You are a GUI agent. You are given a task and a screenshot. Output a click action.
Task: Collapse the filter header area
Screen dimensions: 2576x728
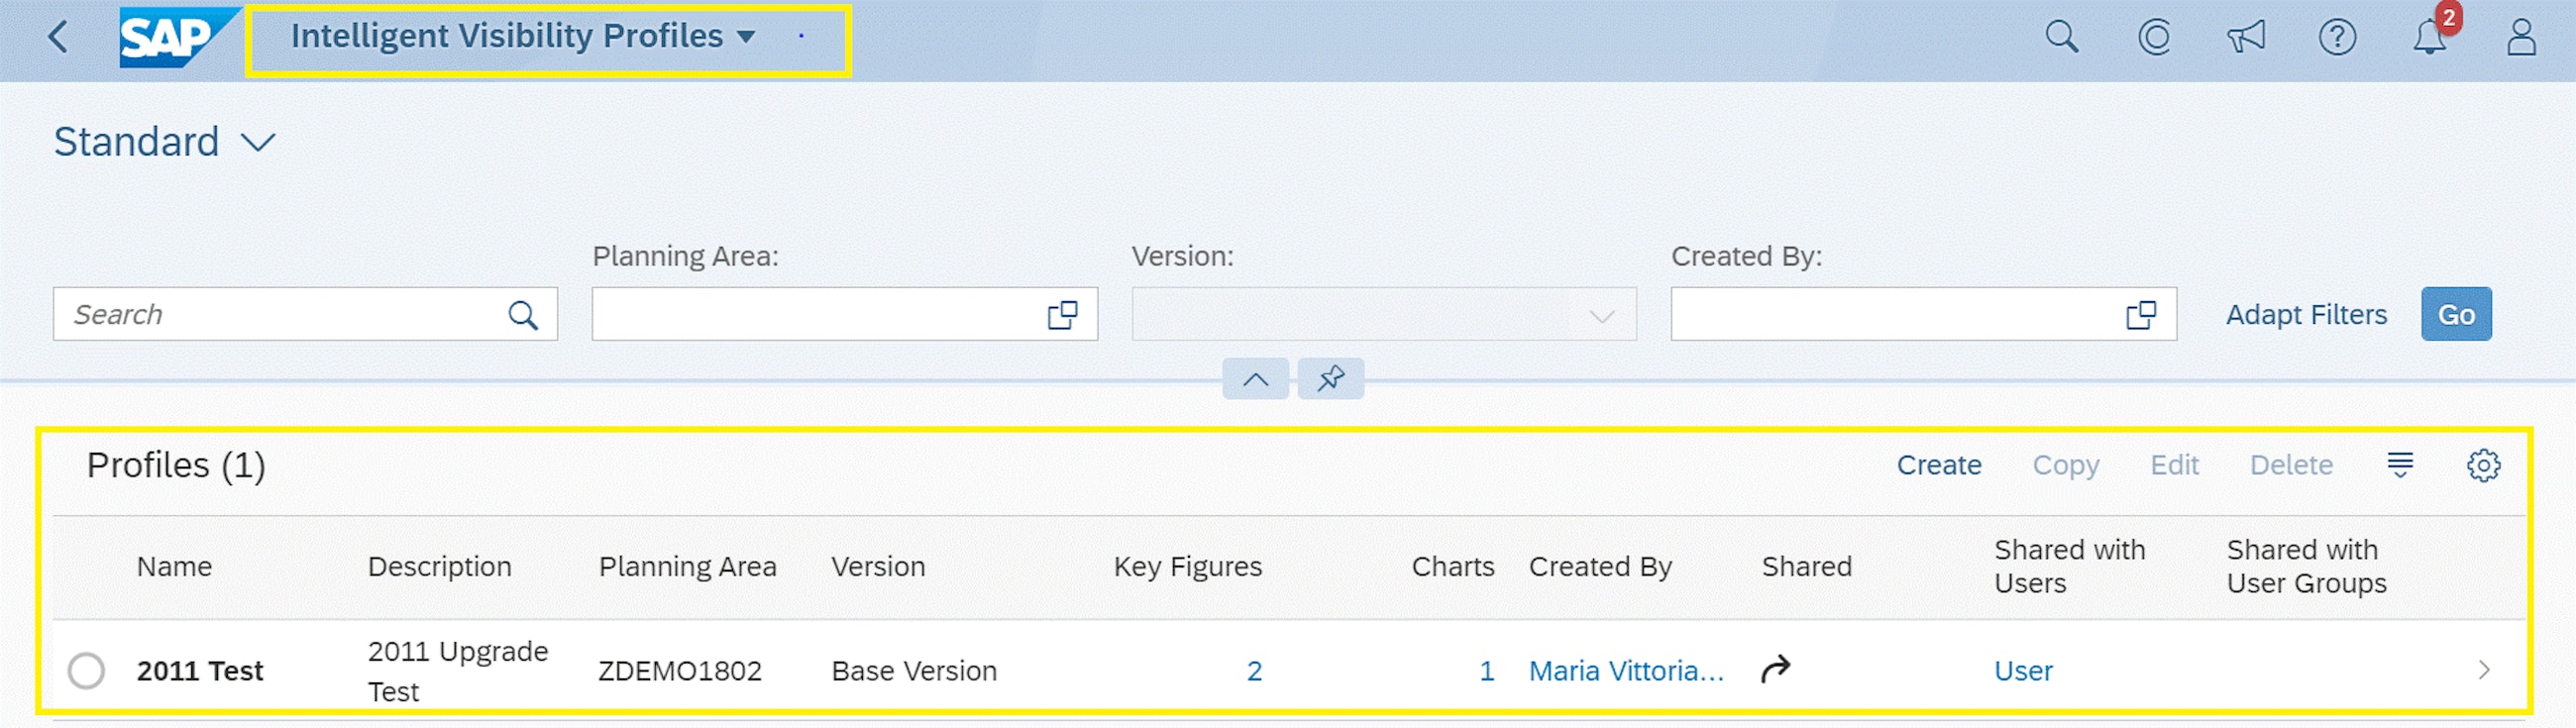pos(1255,379)
